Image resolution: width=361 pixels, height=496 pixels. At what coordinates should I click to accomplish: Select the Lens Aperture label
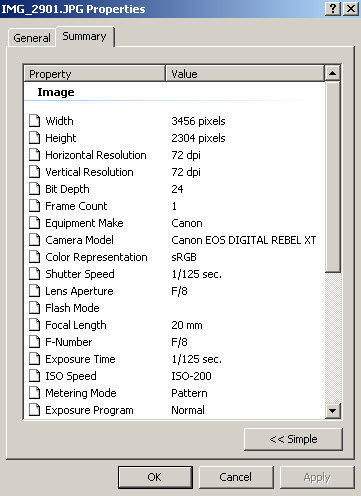79,291
